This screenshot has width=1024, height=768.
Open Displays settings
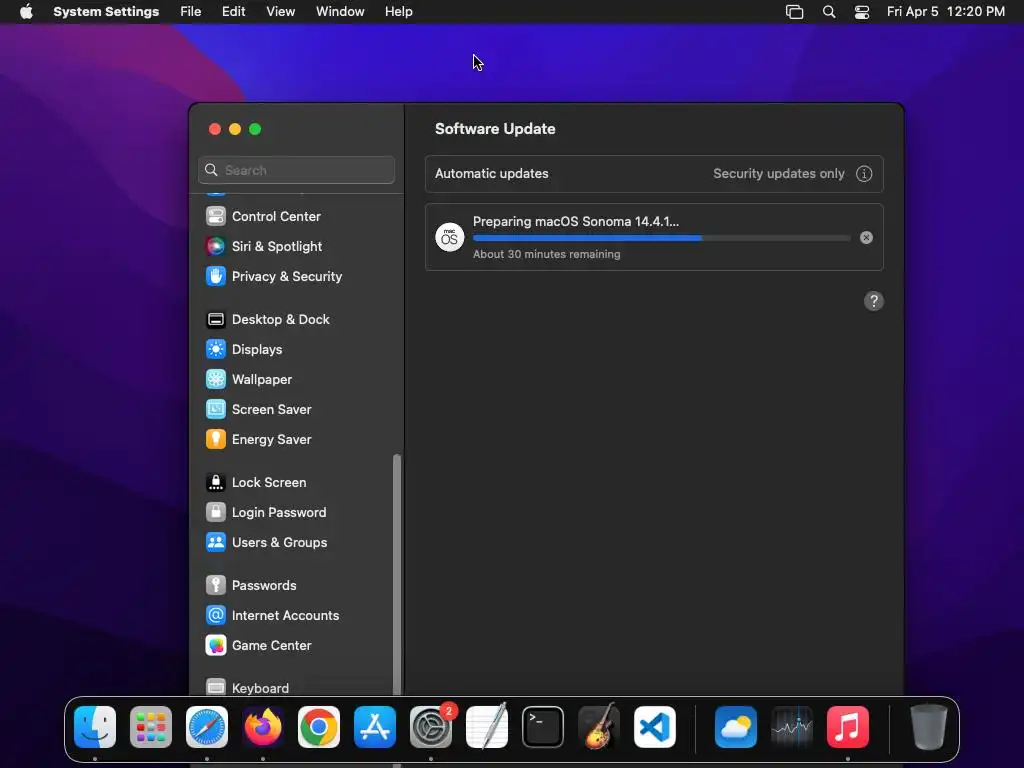coord(244,349)
